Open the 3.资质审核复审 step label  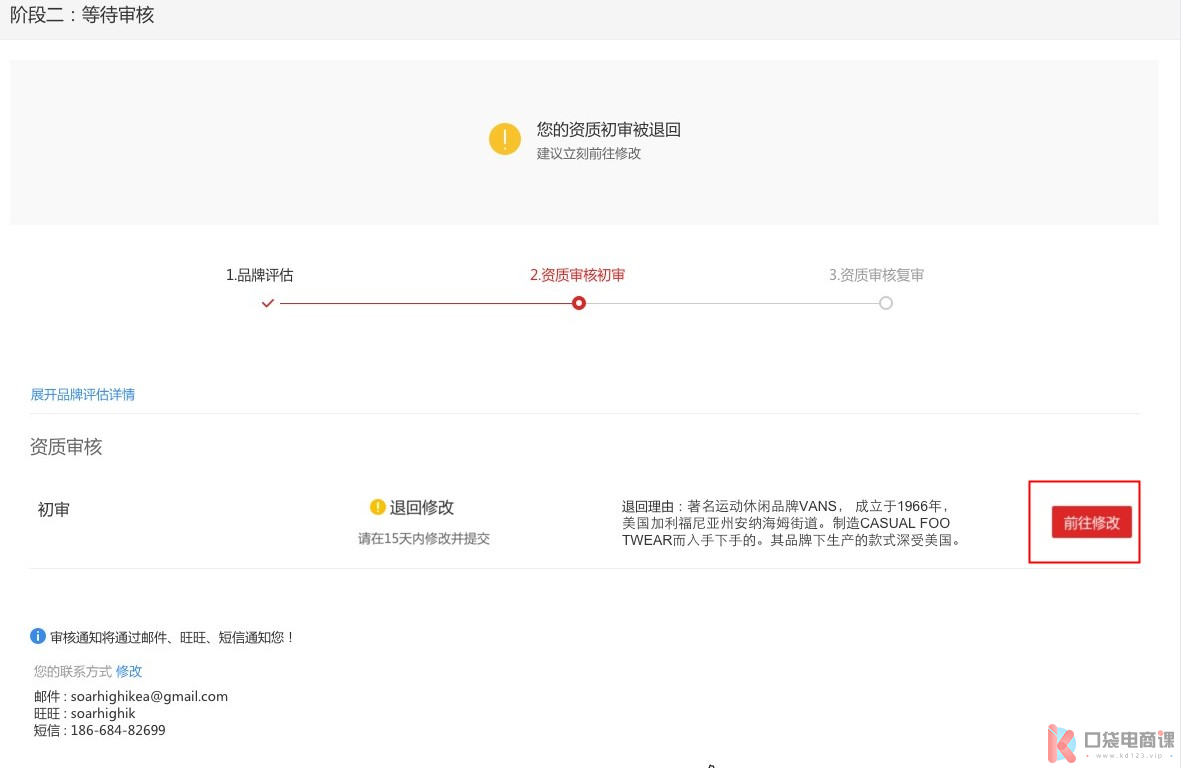(876, 275)
